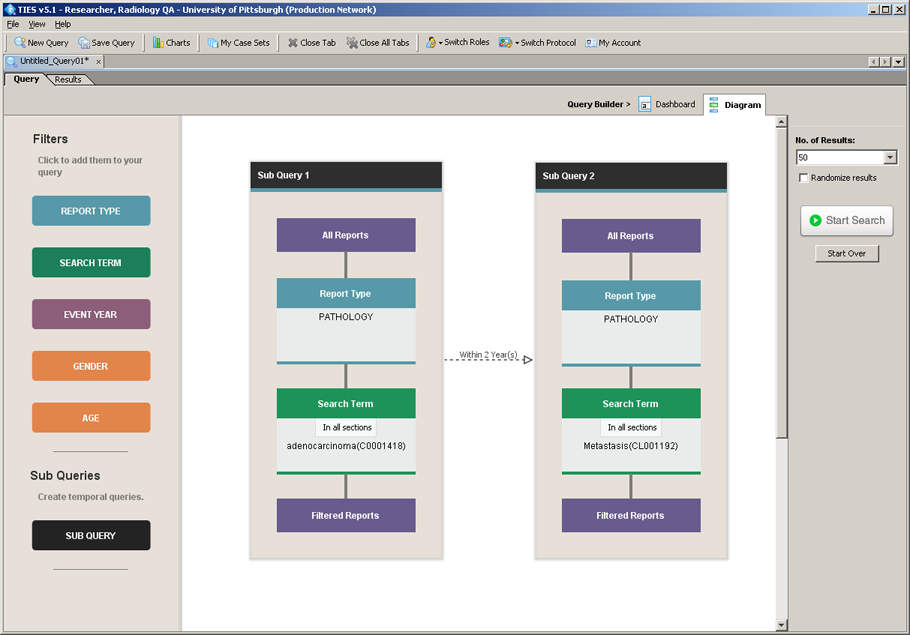Screen dimensions: 910x635
Task: Open My Account from toolbar
Action: click(x=613, y=42)
